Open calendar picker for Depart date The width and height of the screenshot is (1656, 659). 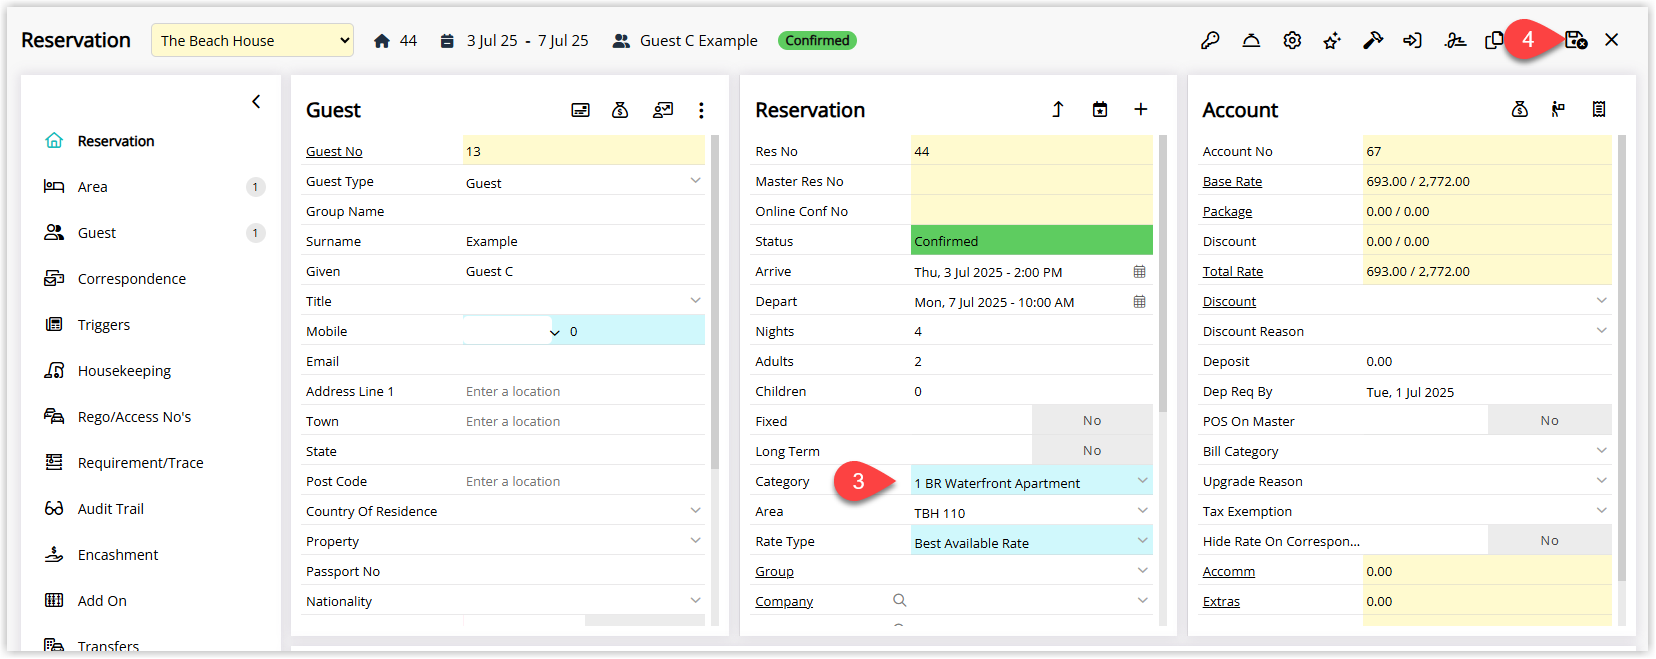pyautogui.click(x=1139, y=302)
